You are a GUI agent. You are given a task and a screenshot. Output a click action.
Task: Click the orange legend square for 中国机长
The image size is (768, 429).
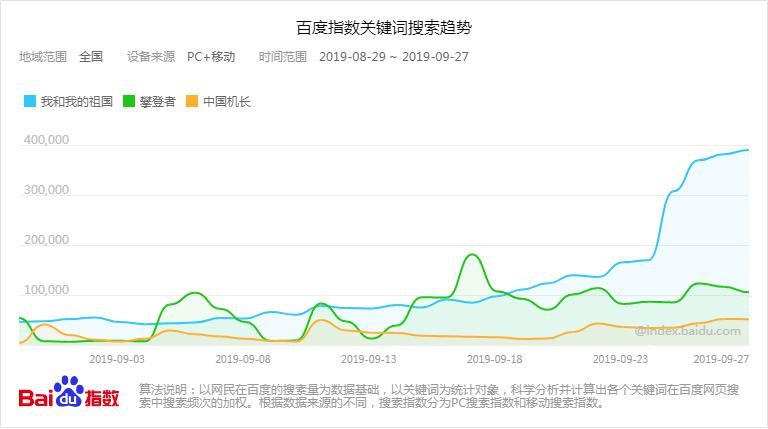pyautogui.click(x=192, y=101)
